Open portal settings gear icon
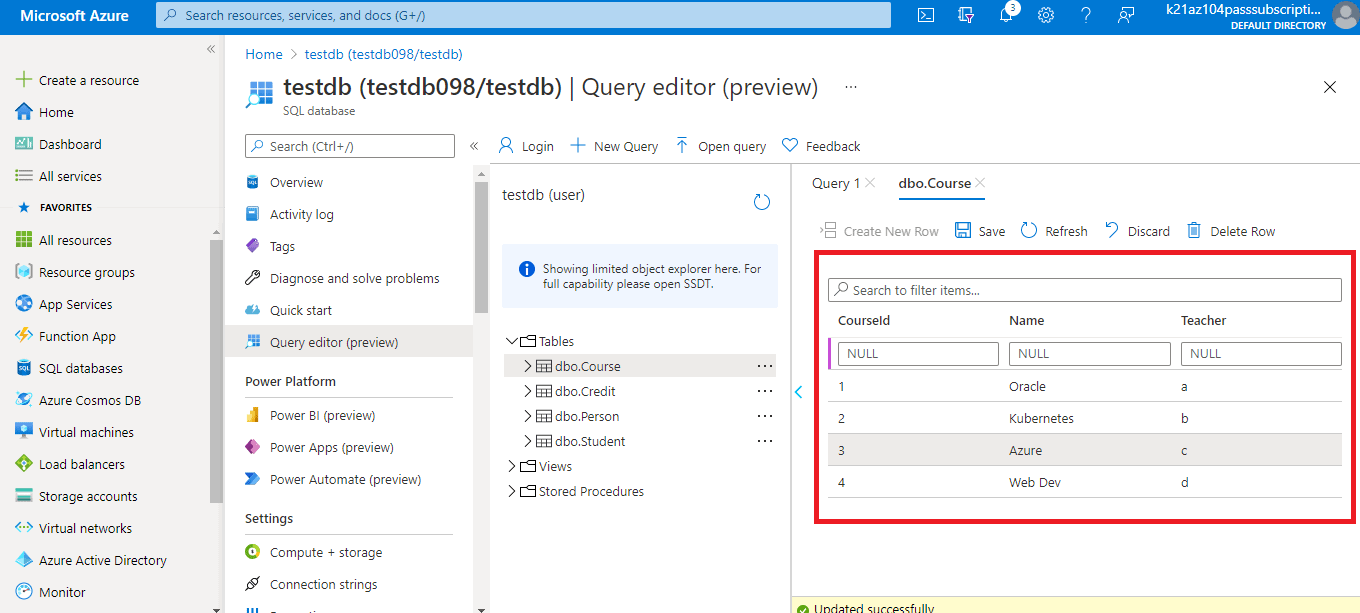This screenshot has width=1360, height=613. (x=1046, y=15)
